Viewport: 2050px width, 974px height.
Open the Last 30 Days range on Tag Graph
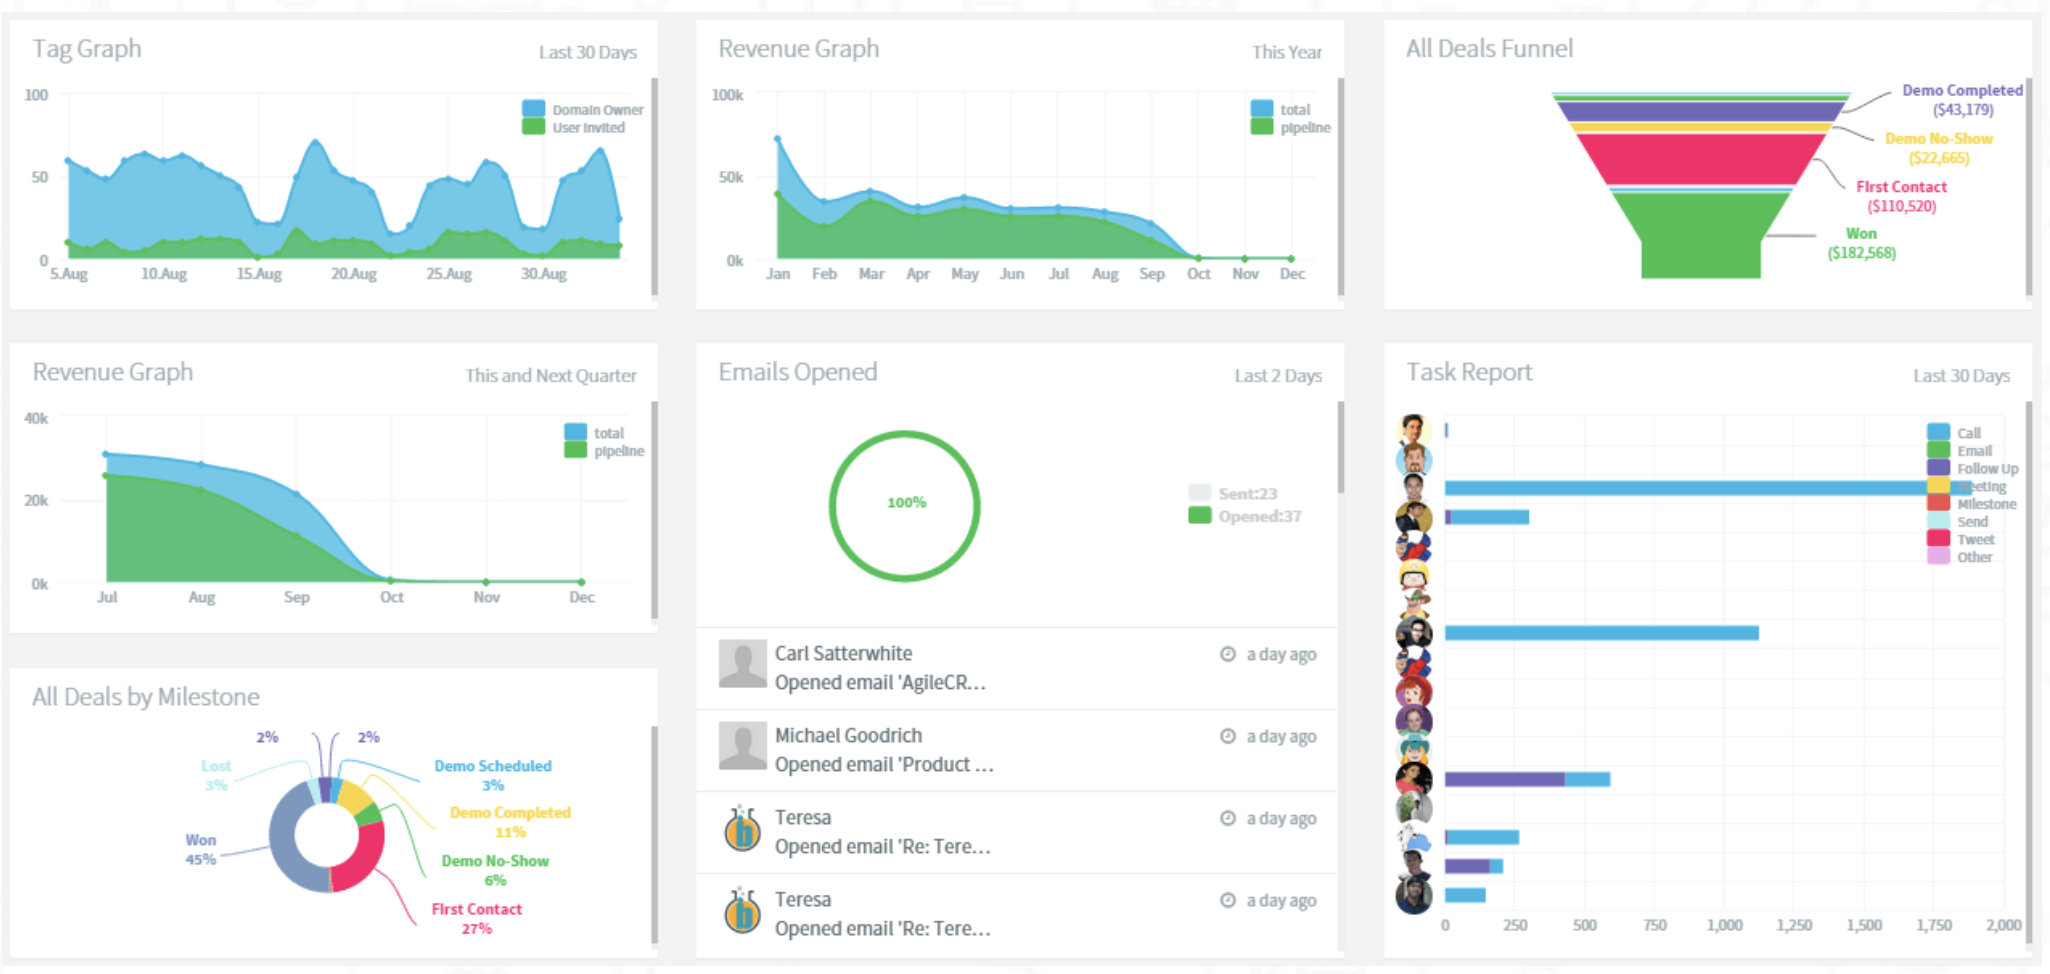[x=587, y=52]
